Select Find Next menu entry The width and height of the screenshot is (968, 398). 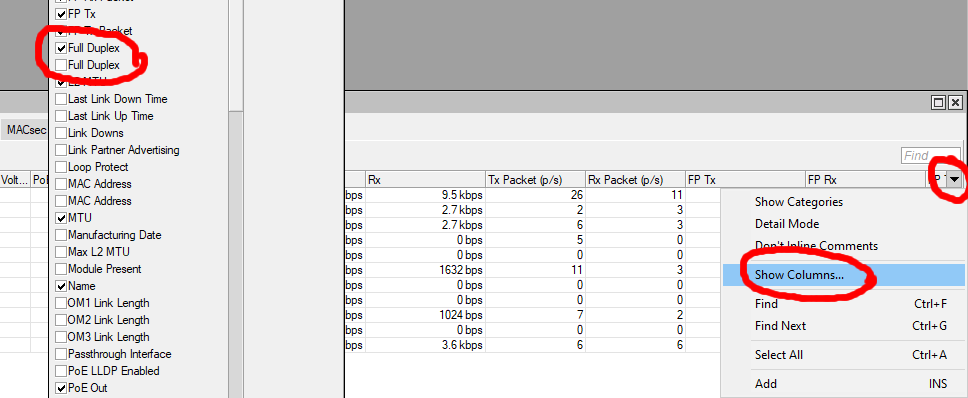click(x=843, y=326)
